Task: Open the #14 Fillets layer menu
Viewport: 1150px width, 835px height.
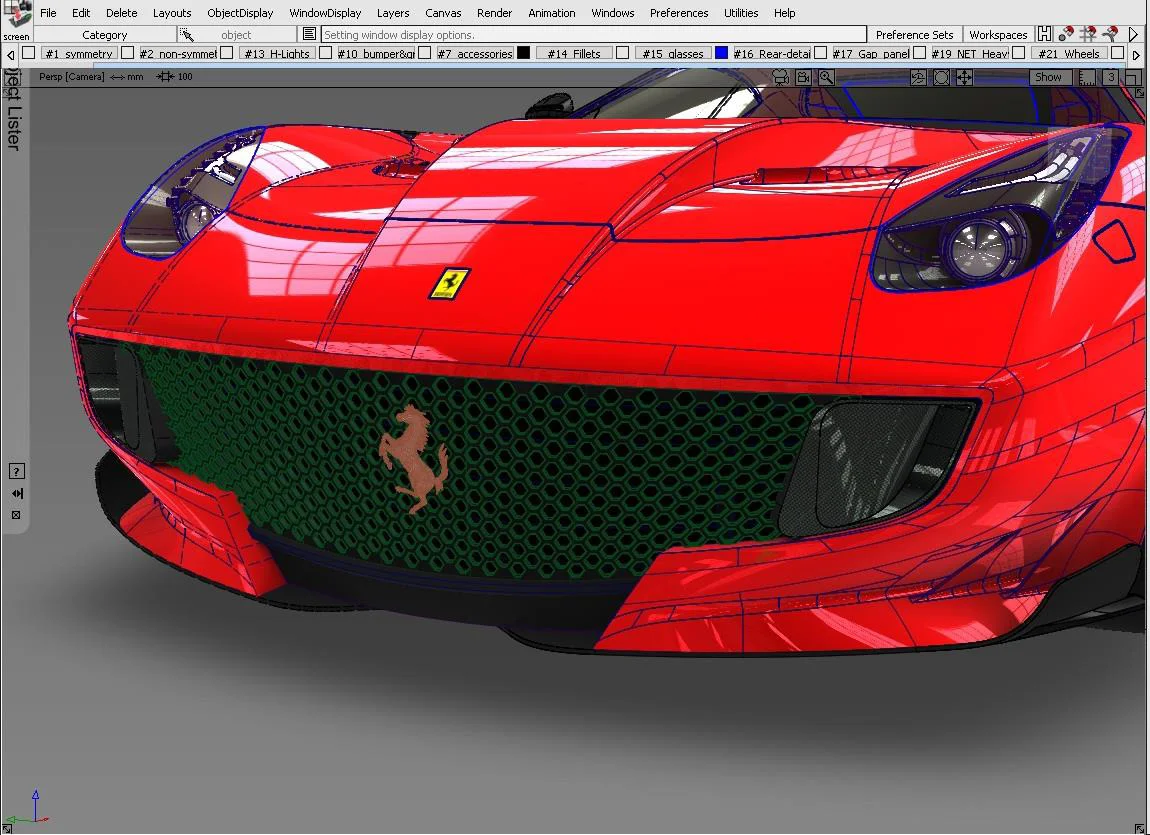Action: pos(574,54)
